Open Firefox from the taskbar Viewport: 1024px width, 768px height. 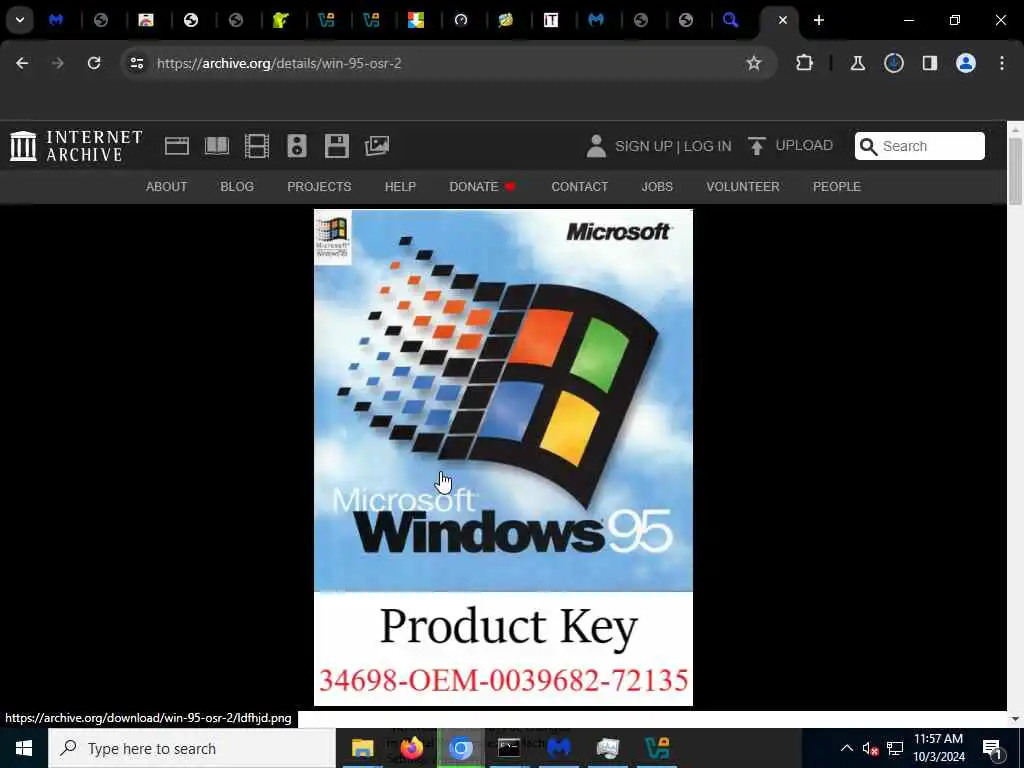411,748
